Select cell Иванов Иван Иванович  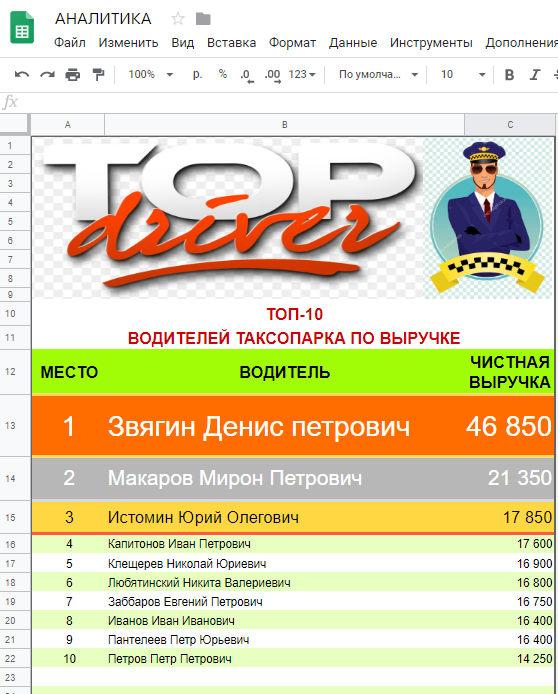pos(285,621)
